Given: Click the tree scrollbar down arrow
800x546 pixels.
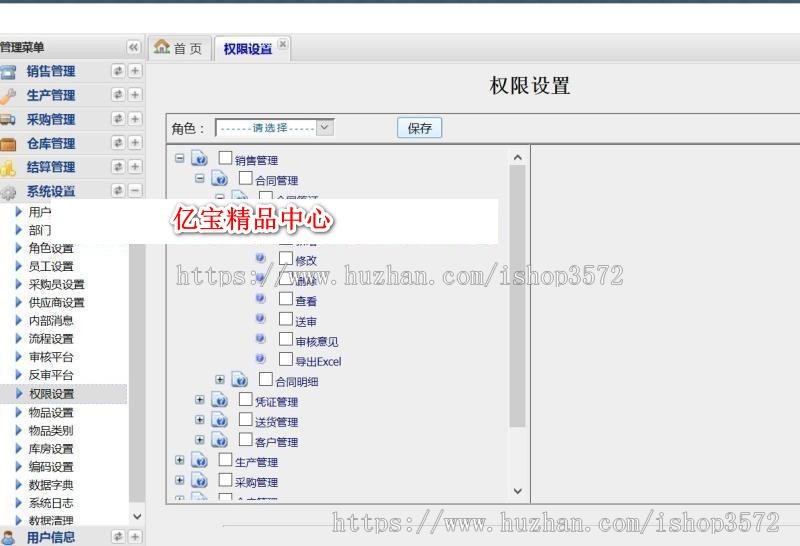Looking at the screenshot, I should (517, 491).
